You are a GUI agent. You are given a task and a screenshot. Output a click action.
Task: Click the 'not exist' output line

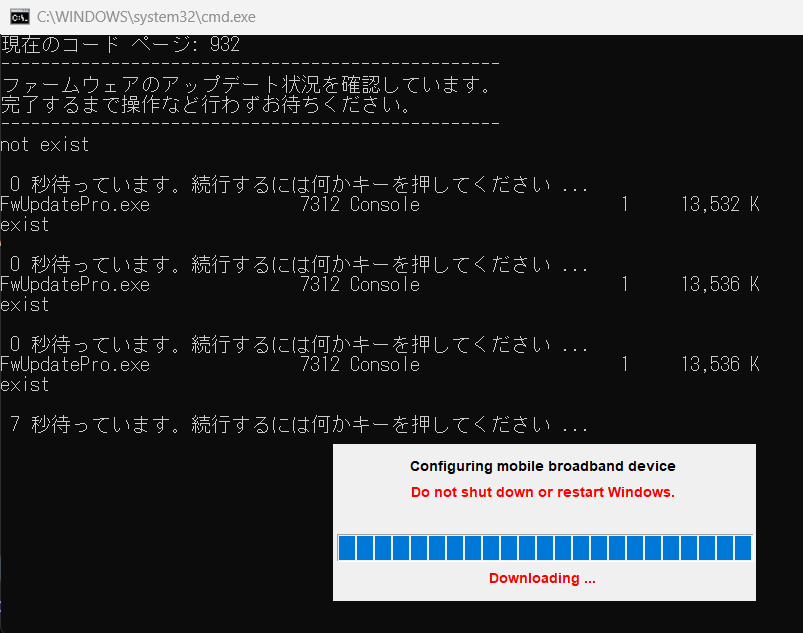(x=45, y=145)
